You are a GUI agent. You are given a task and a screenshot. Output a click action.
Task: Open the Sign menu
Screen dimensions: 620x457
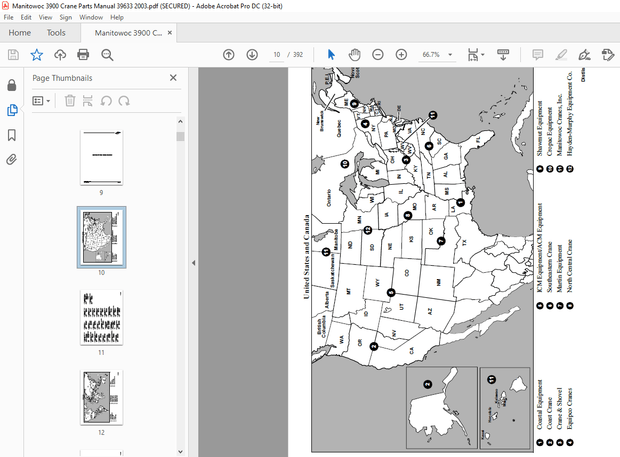click(x=66, y=17)
